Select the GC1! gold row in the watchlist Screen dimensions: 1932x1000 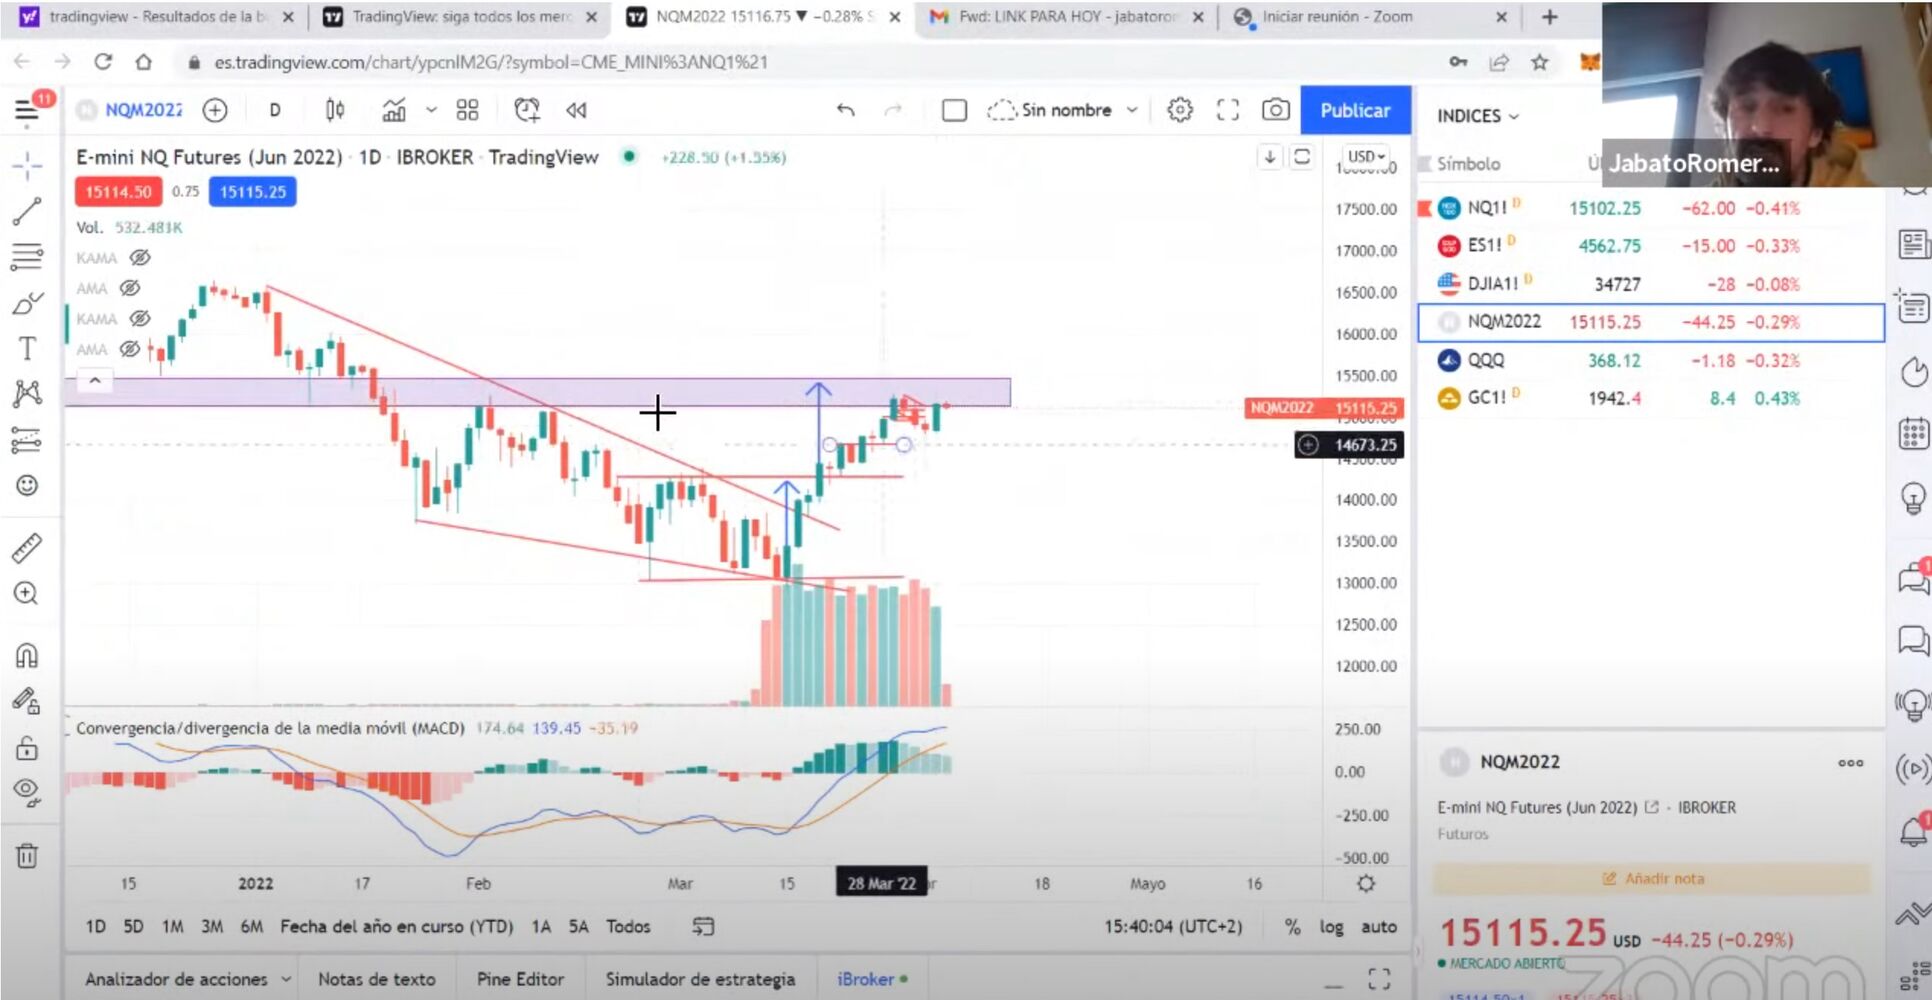tap(1651, 398)
